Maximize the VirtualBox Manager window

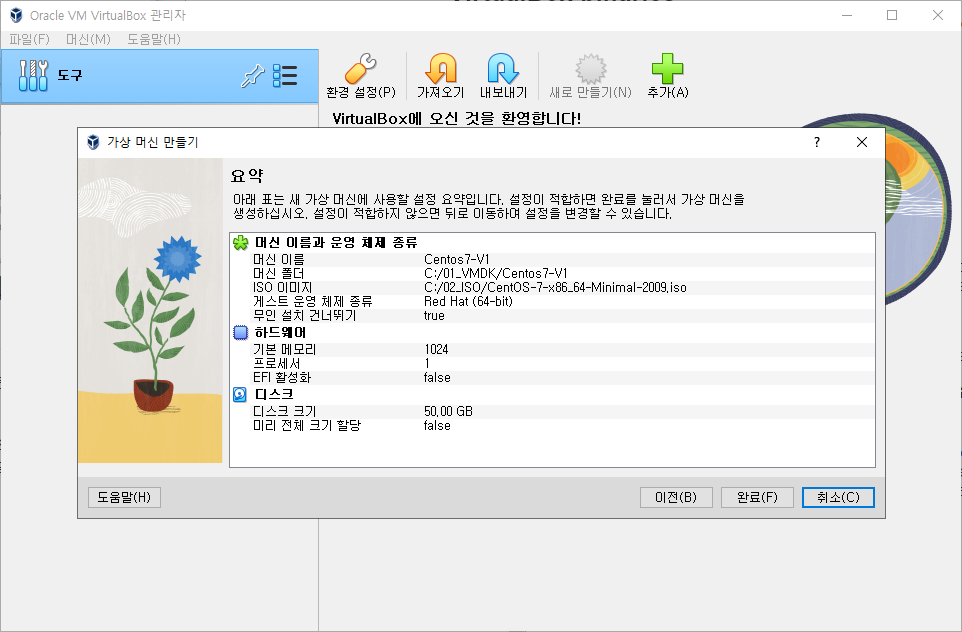coord(892,15)
